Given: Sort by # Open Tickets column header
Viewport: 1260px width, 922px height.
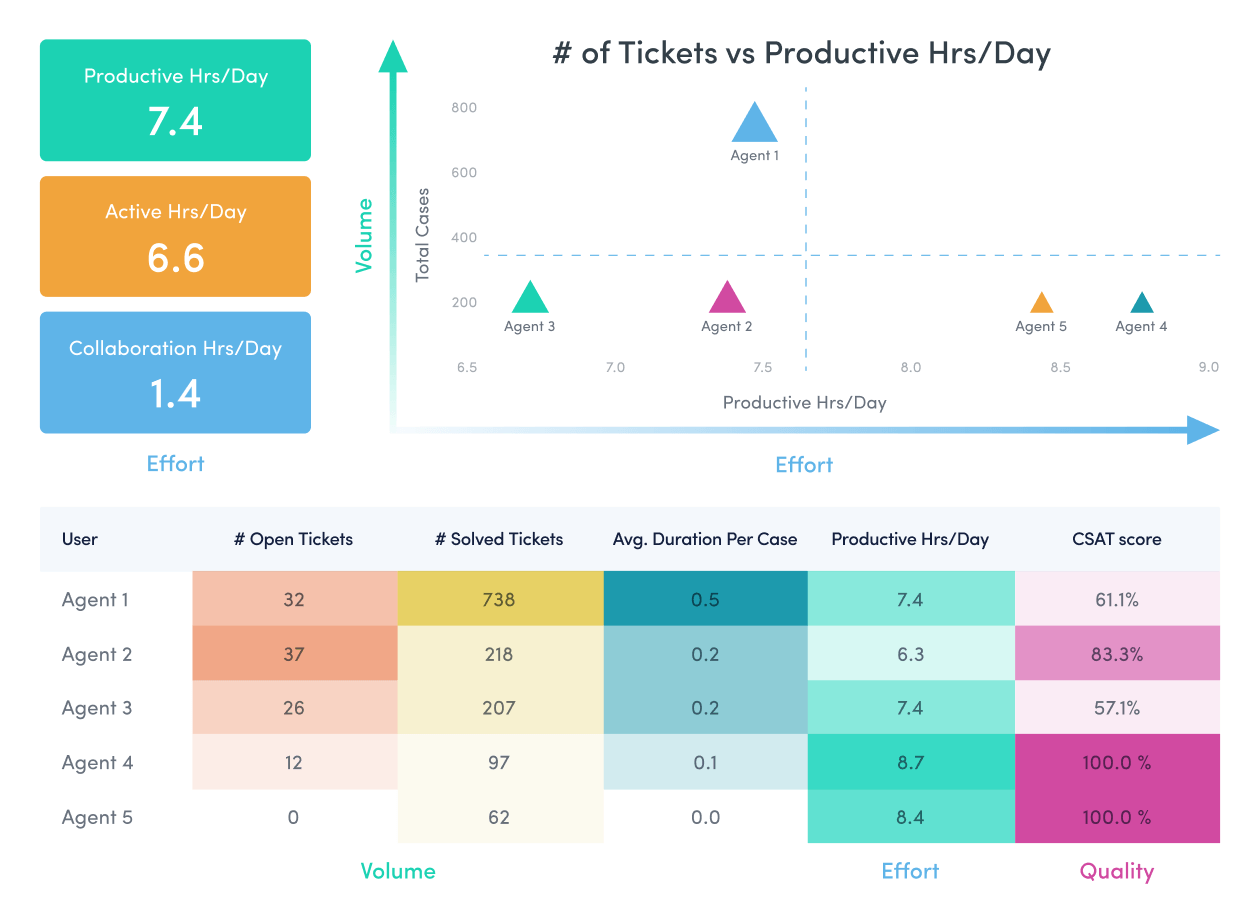Looking at the screenshot, I should (x=293, y=539).
